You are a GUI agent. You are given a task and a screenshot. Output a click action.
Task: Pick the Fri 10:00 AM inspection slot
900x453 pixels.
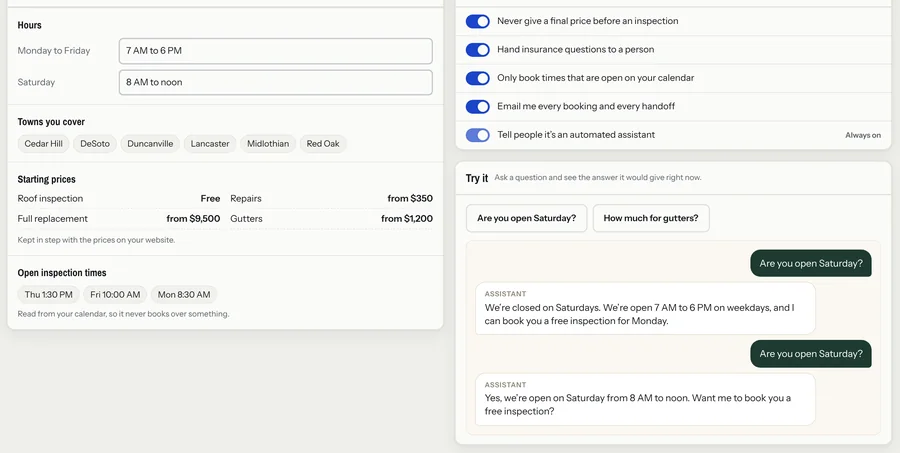115,295
